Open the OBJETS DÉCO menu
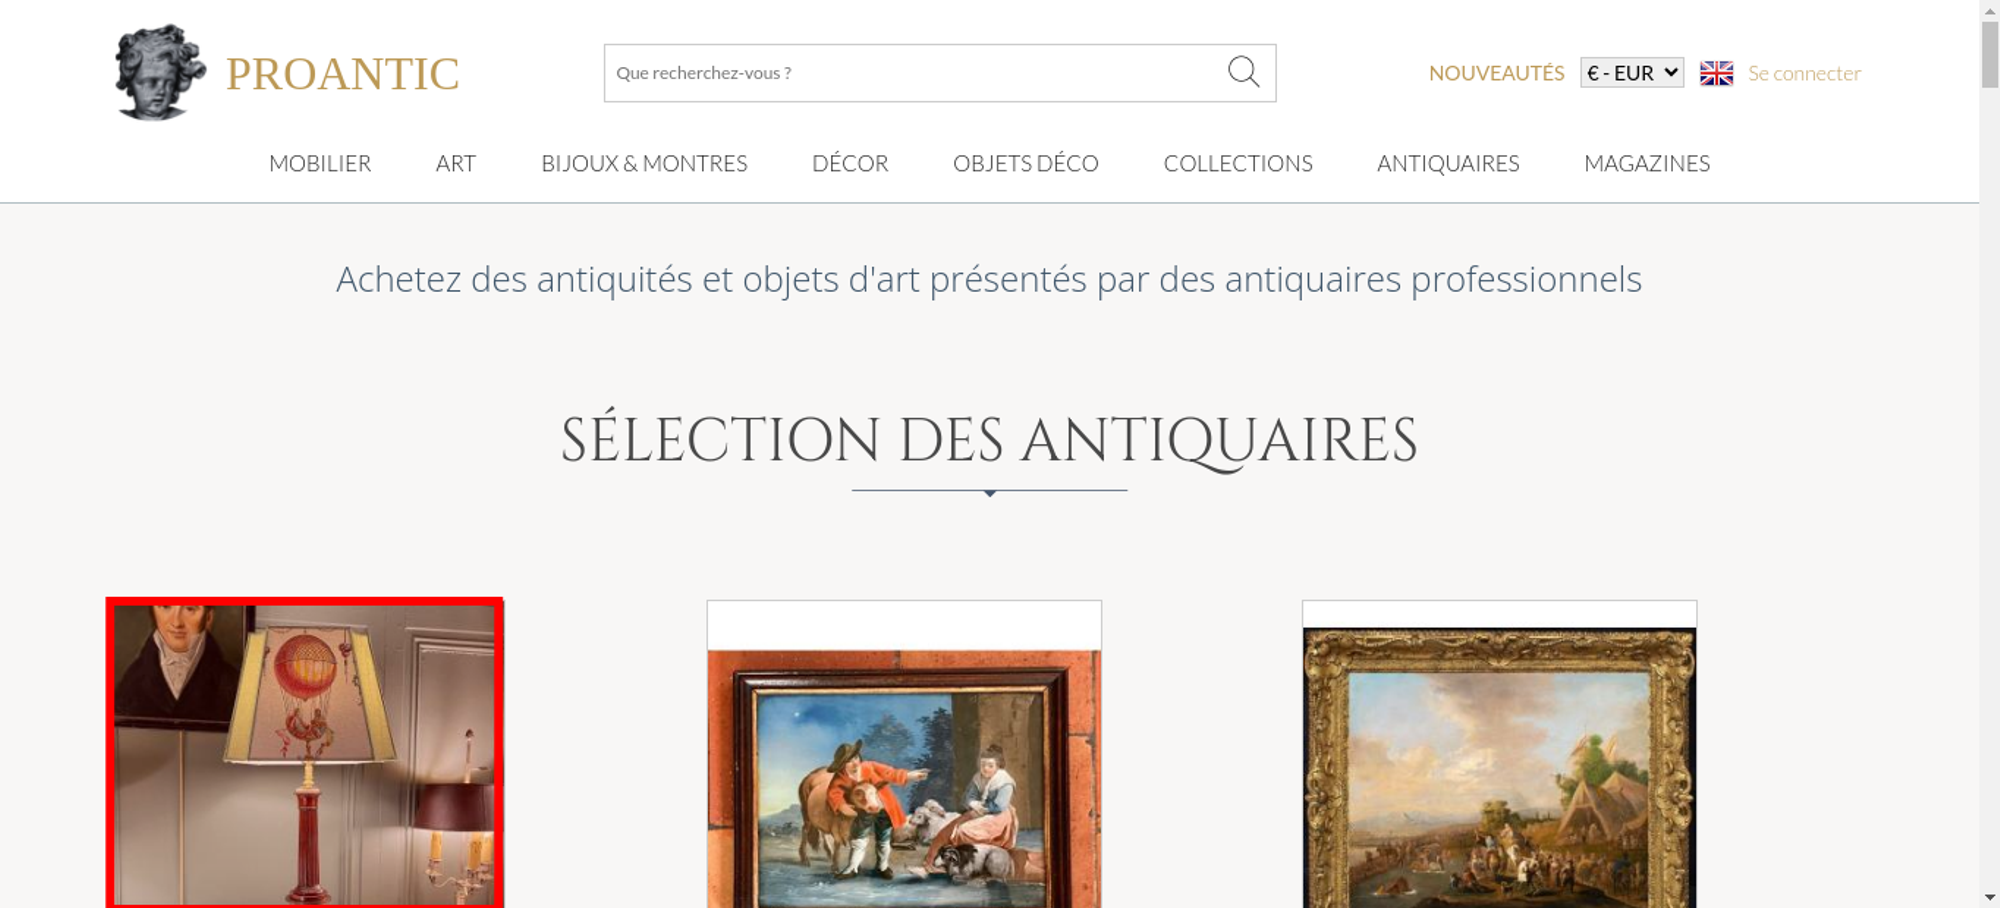 point(1026,163)
